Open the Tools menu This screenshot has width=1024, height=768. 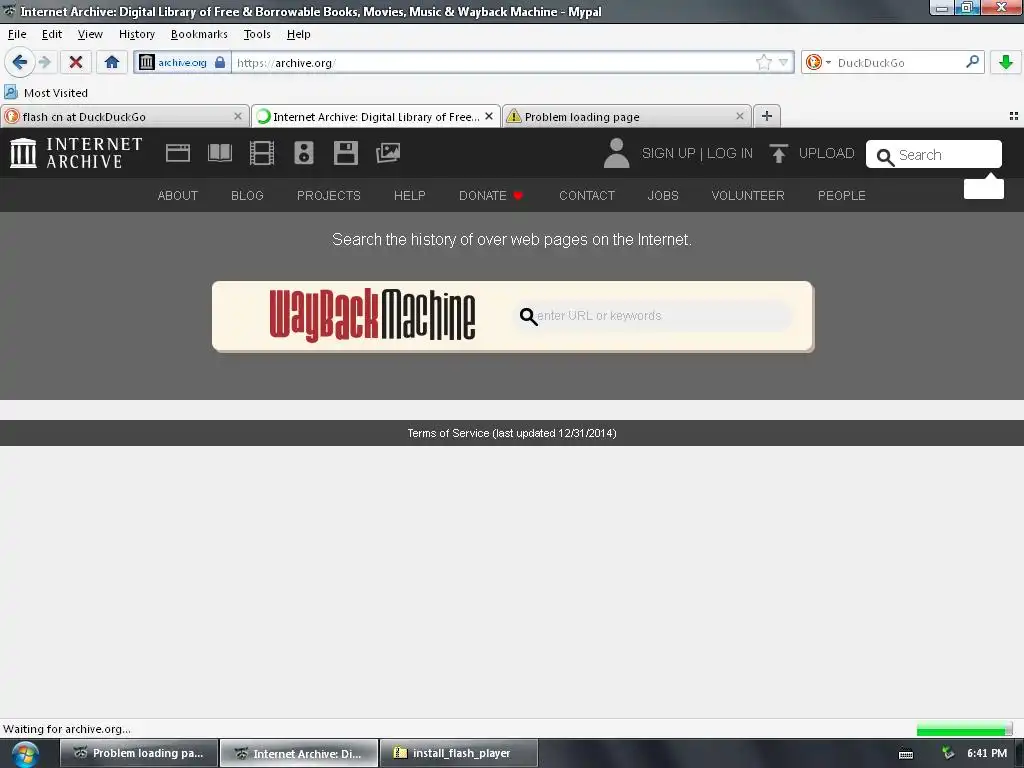pyautogui.click(x=257, y=34)
